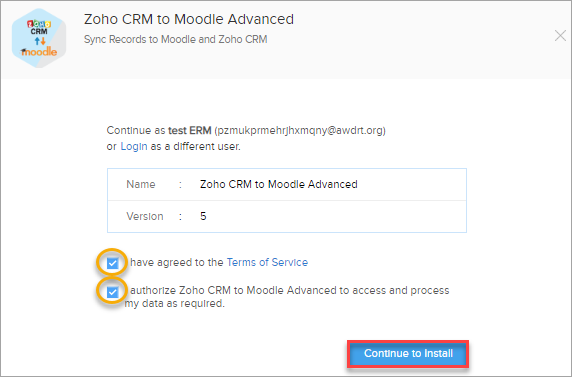Image resolution: width=572 pixels, height=377 pixels.
Task: Toggle the authorize data access checkbox
Action: coord(112,292)
